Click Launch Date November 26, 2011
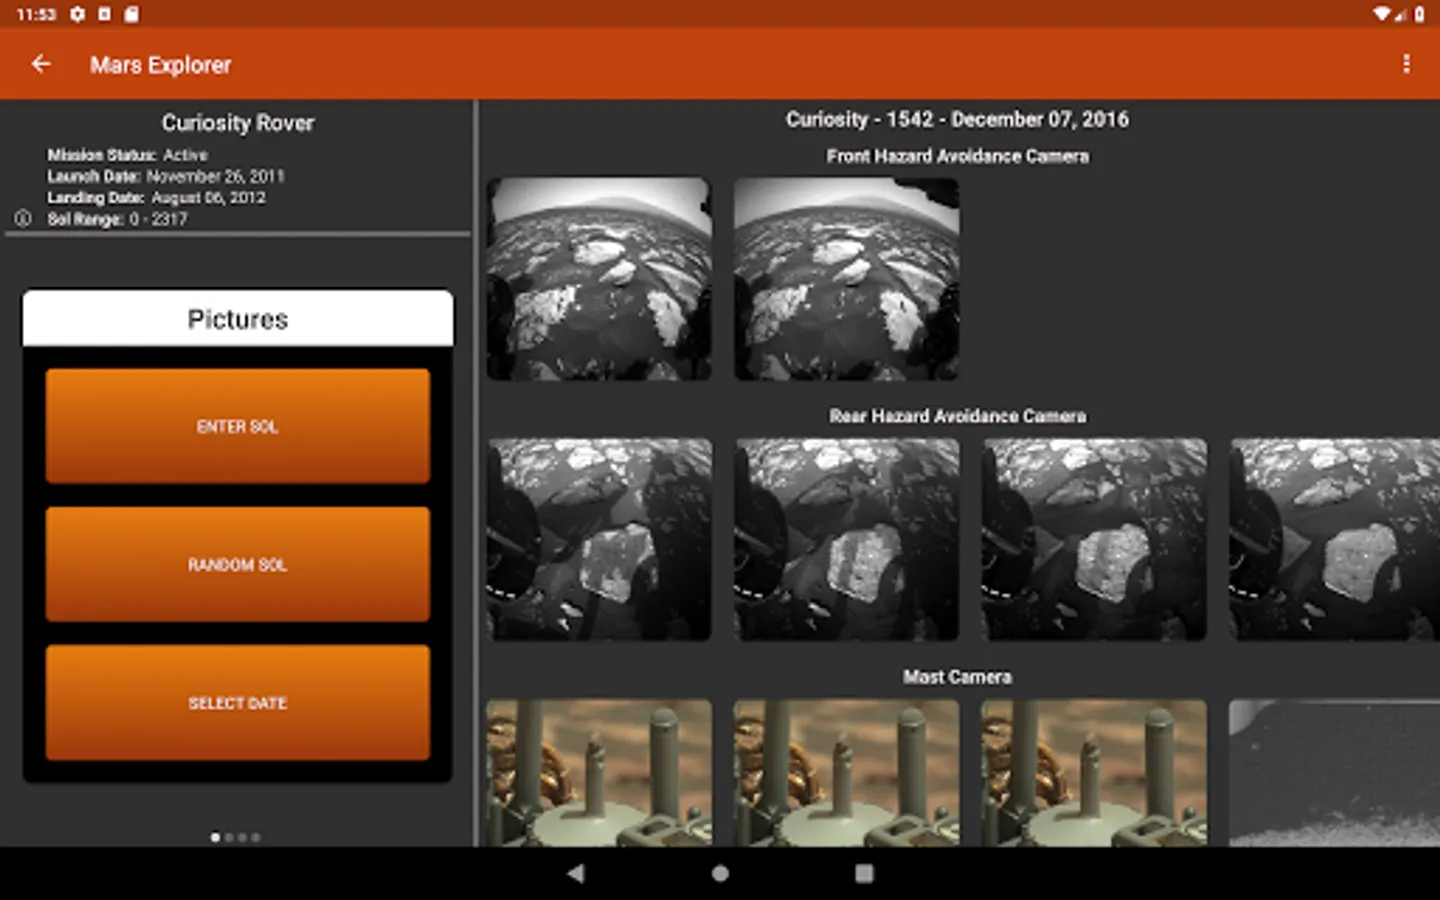Viewport: 1440px width, 900px height. (166, 176)
